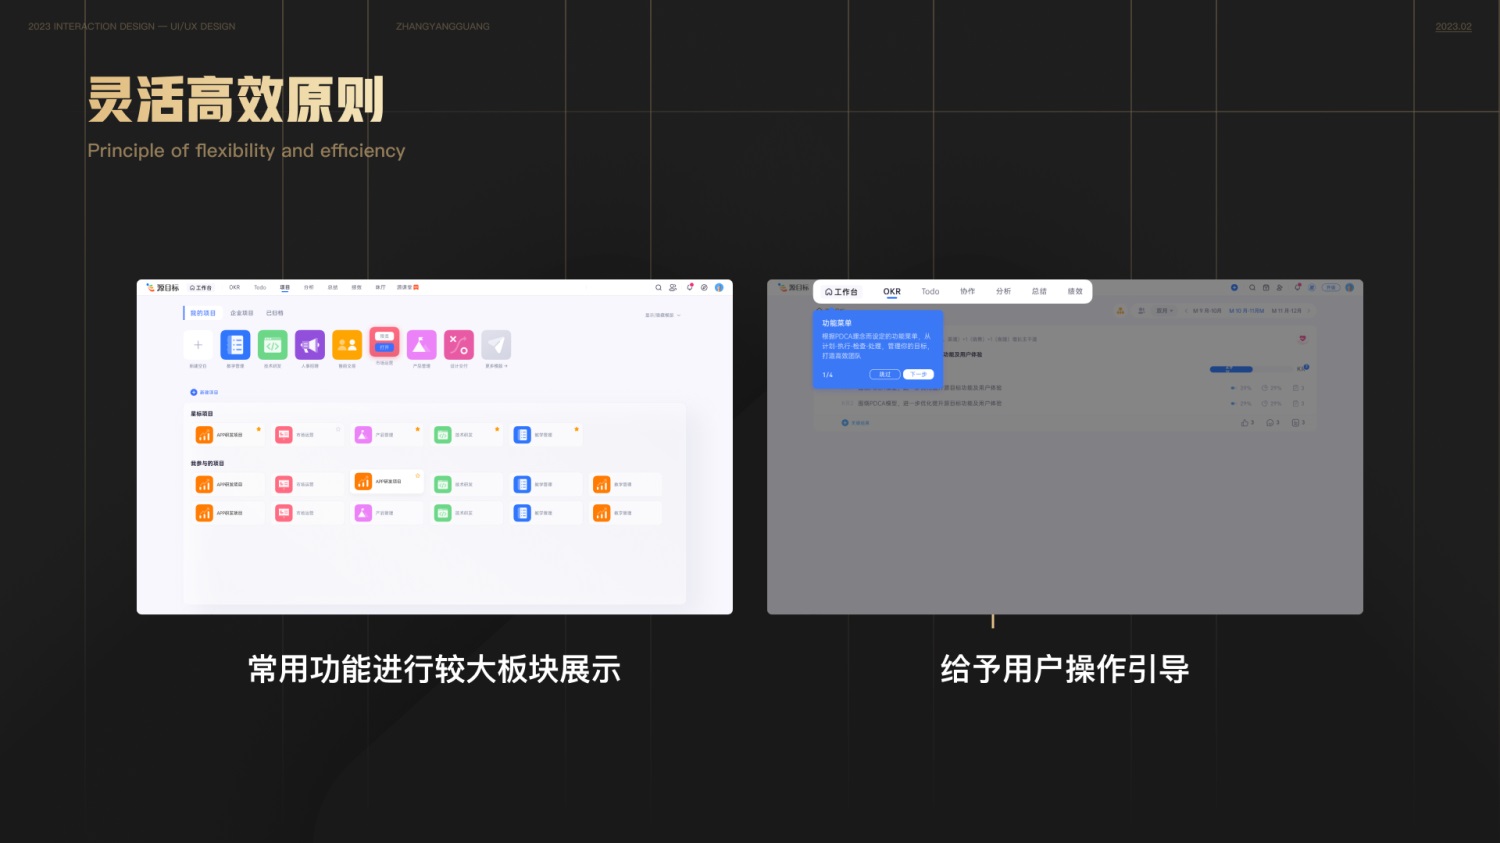Click the right chevron beside the date ranges
The width and height of the screenshot is (1500, 843).
(1309, 311)
